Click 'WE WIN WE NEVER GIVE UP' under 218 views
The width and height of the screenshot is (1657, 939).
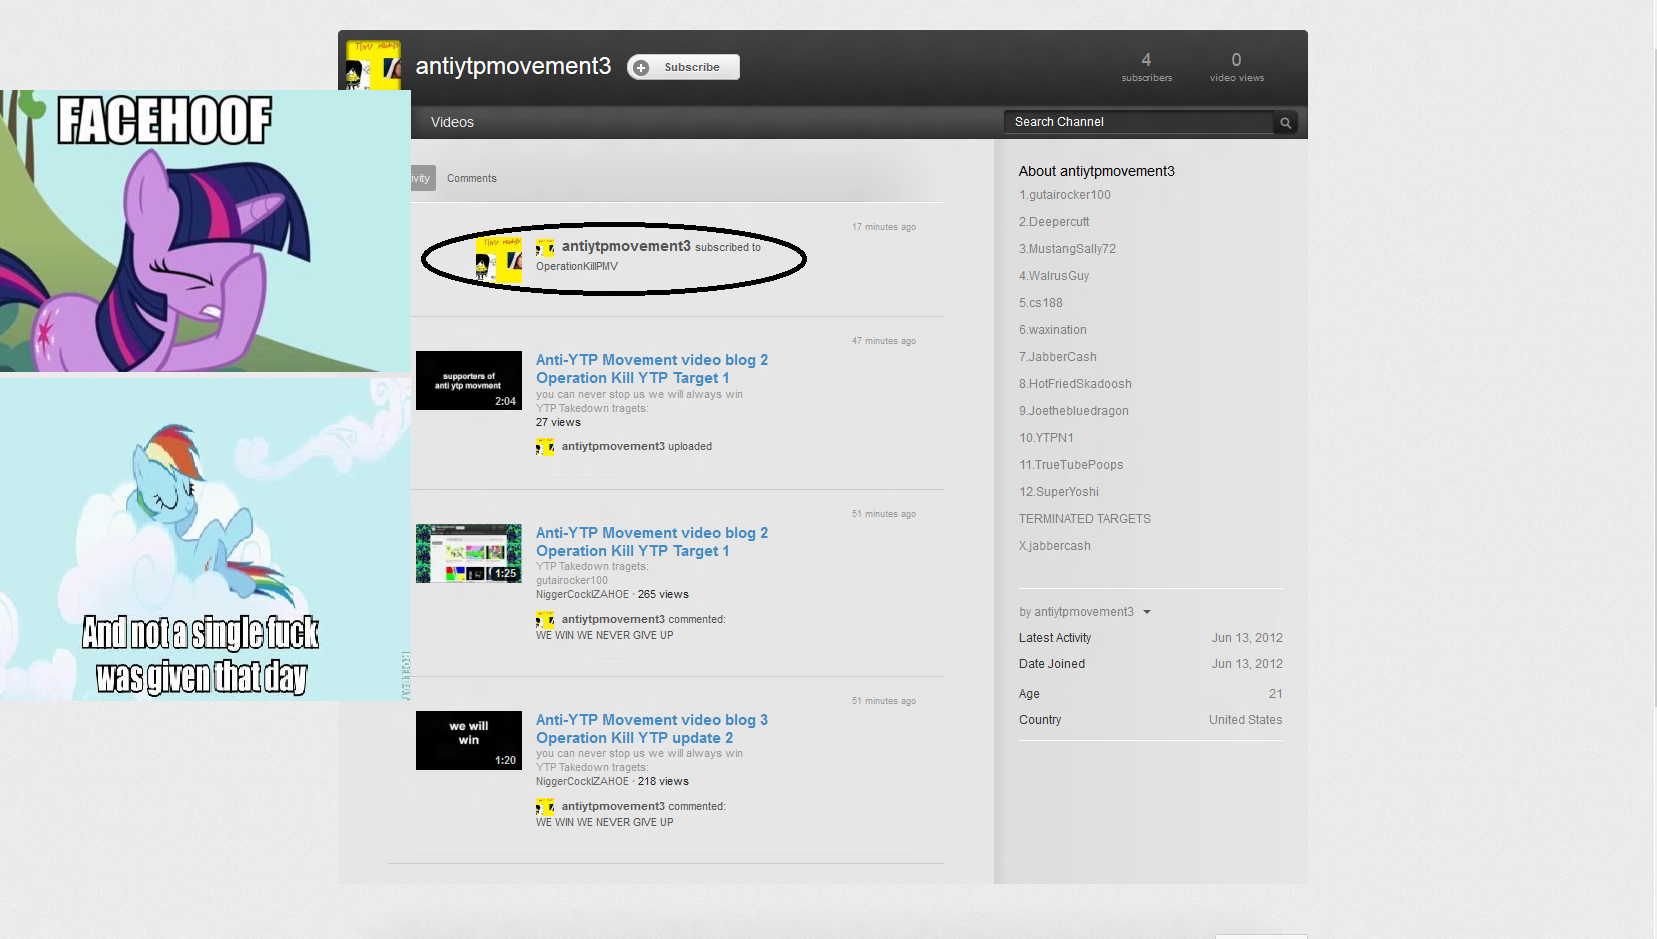605,822
